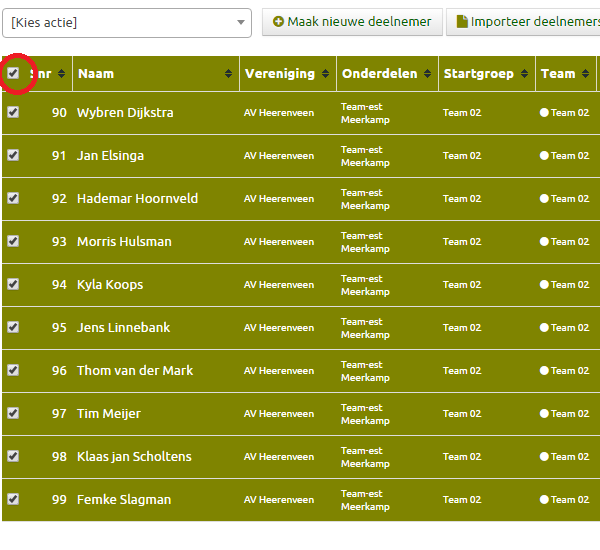Click team dot icon in Jens Linnebank row
600x550 pixels.
tap(544, 327)
